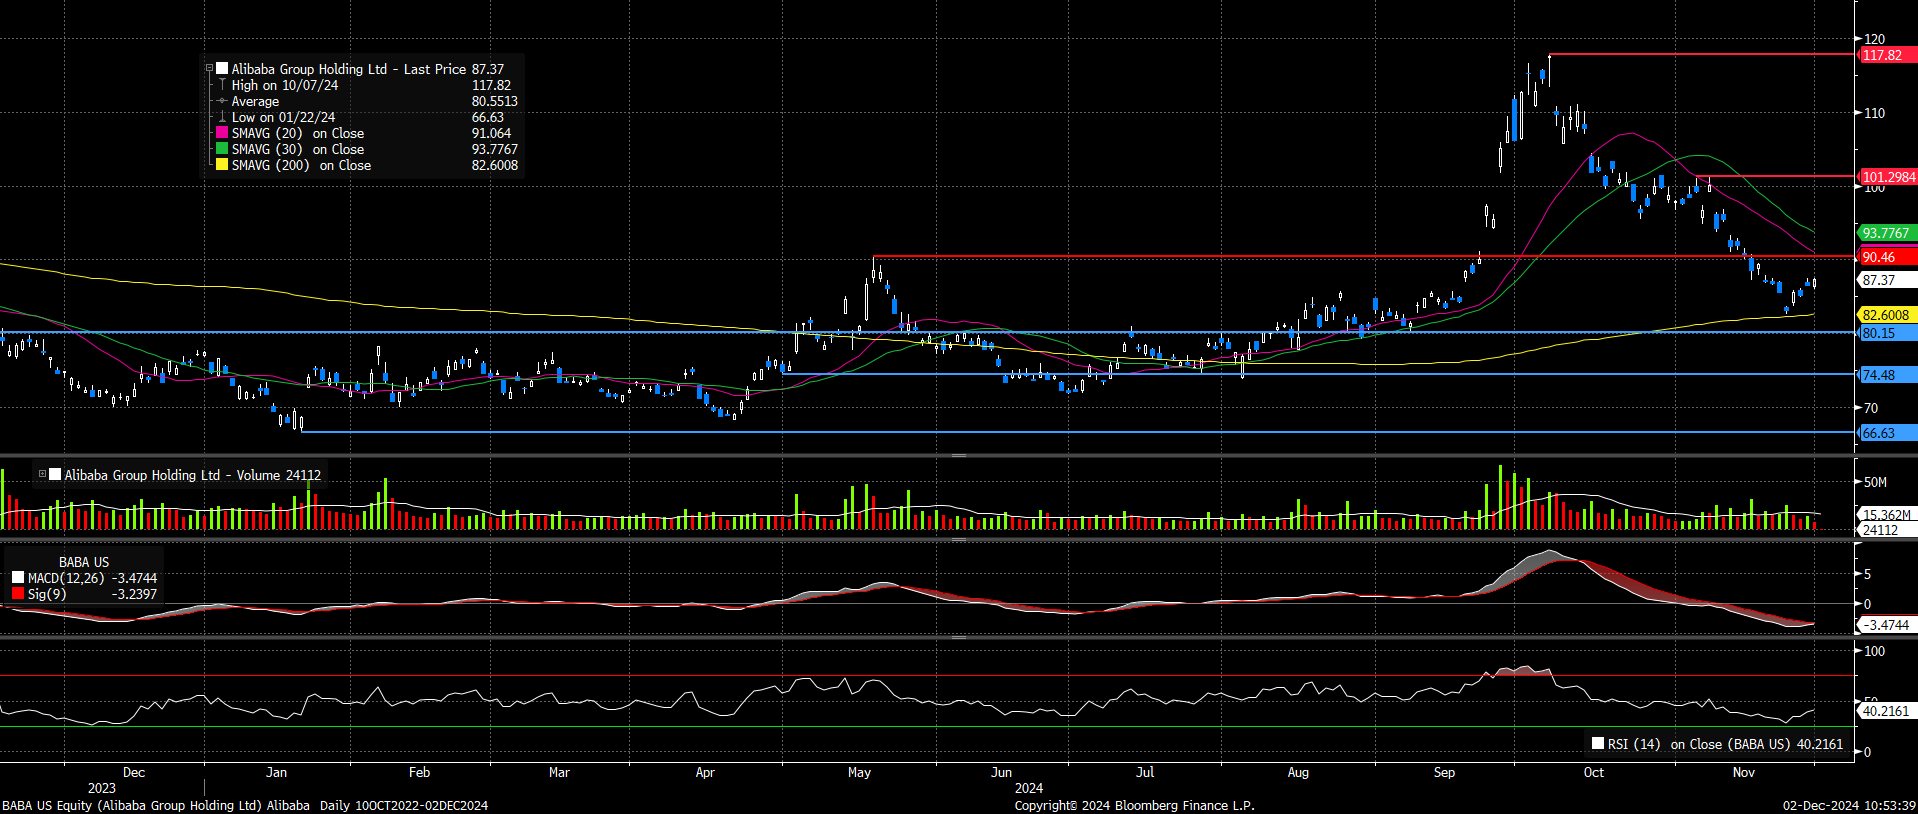The width and height of the screenshot is (1918, 814).
Task: Click the High marker icon in legend
Action: coord(222,85)
